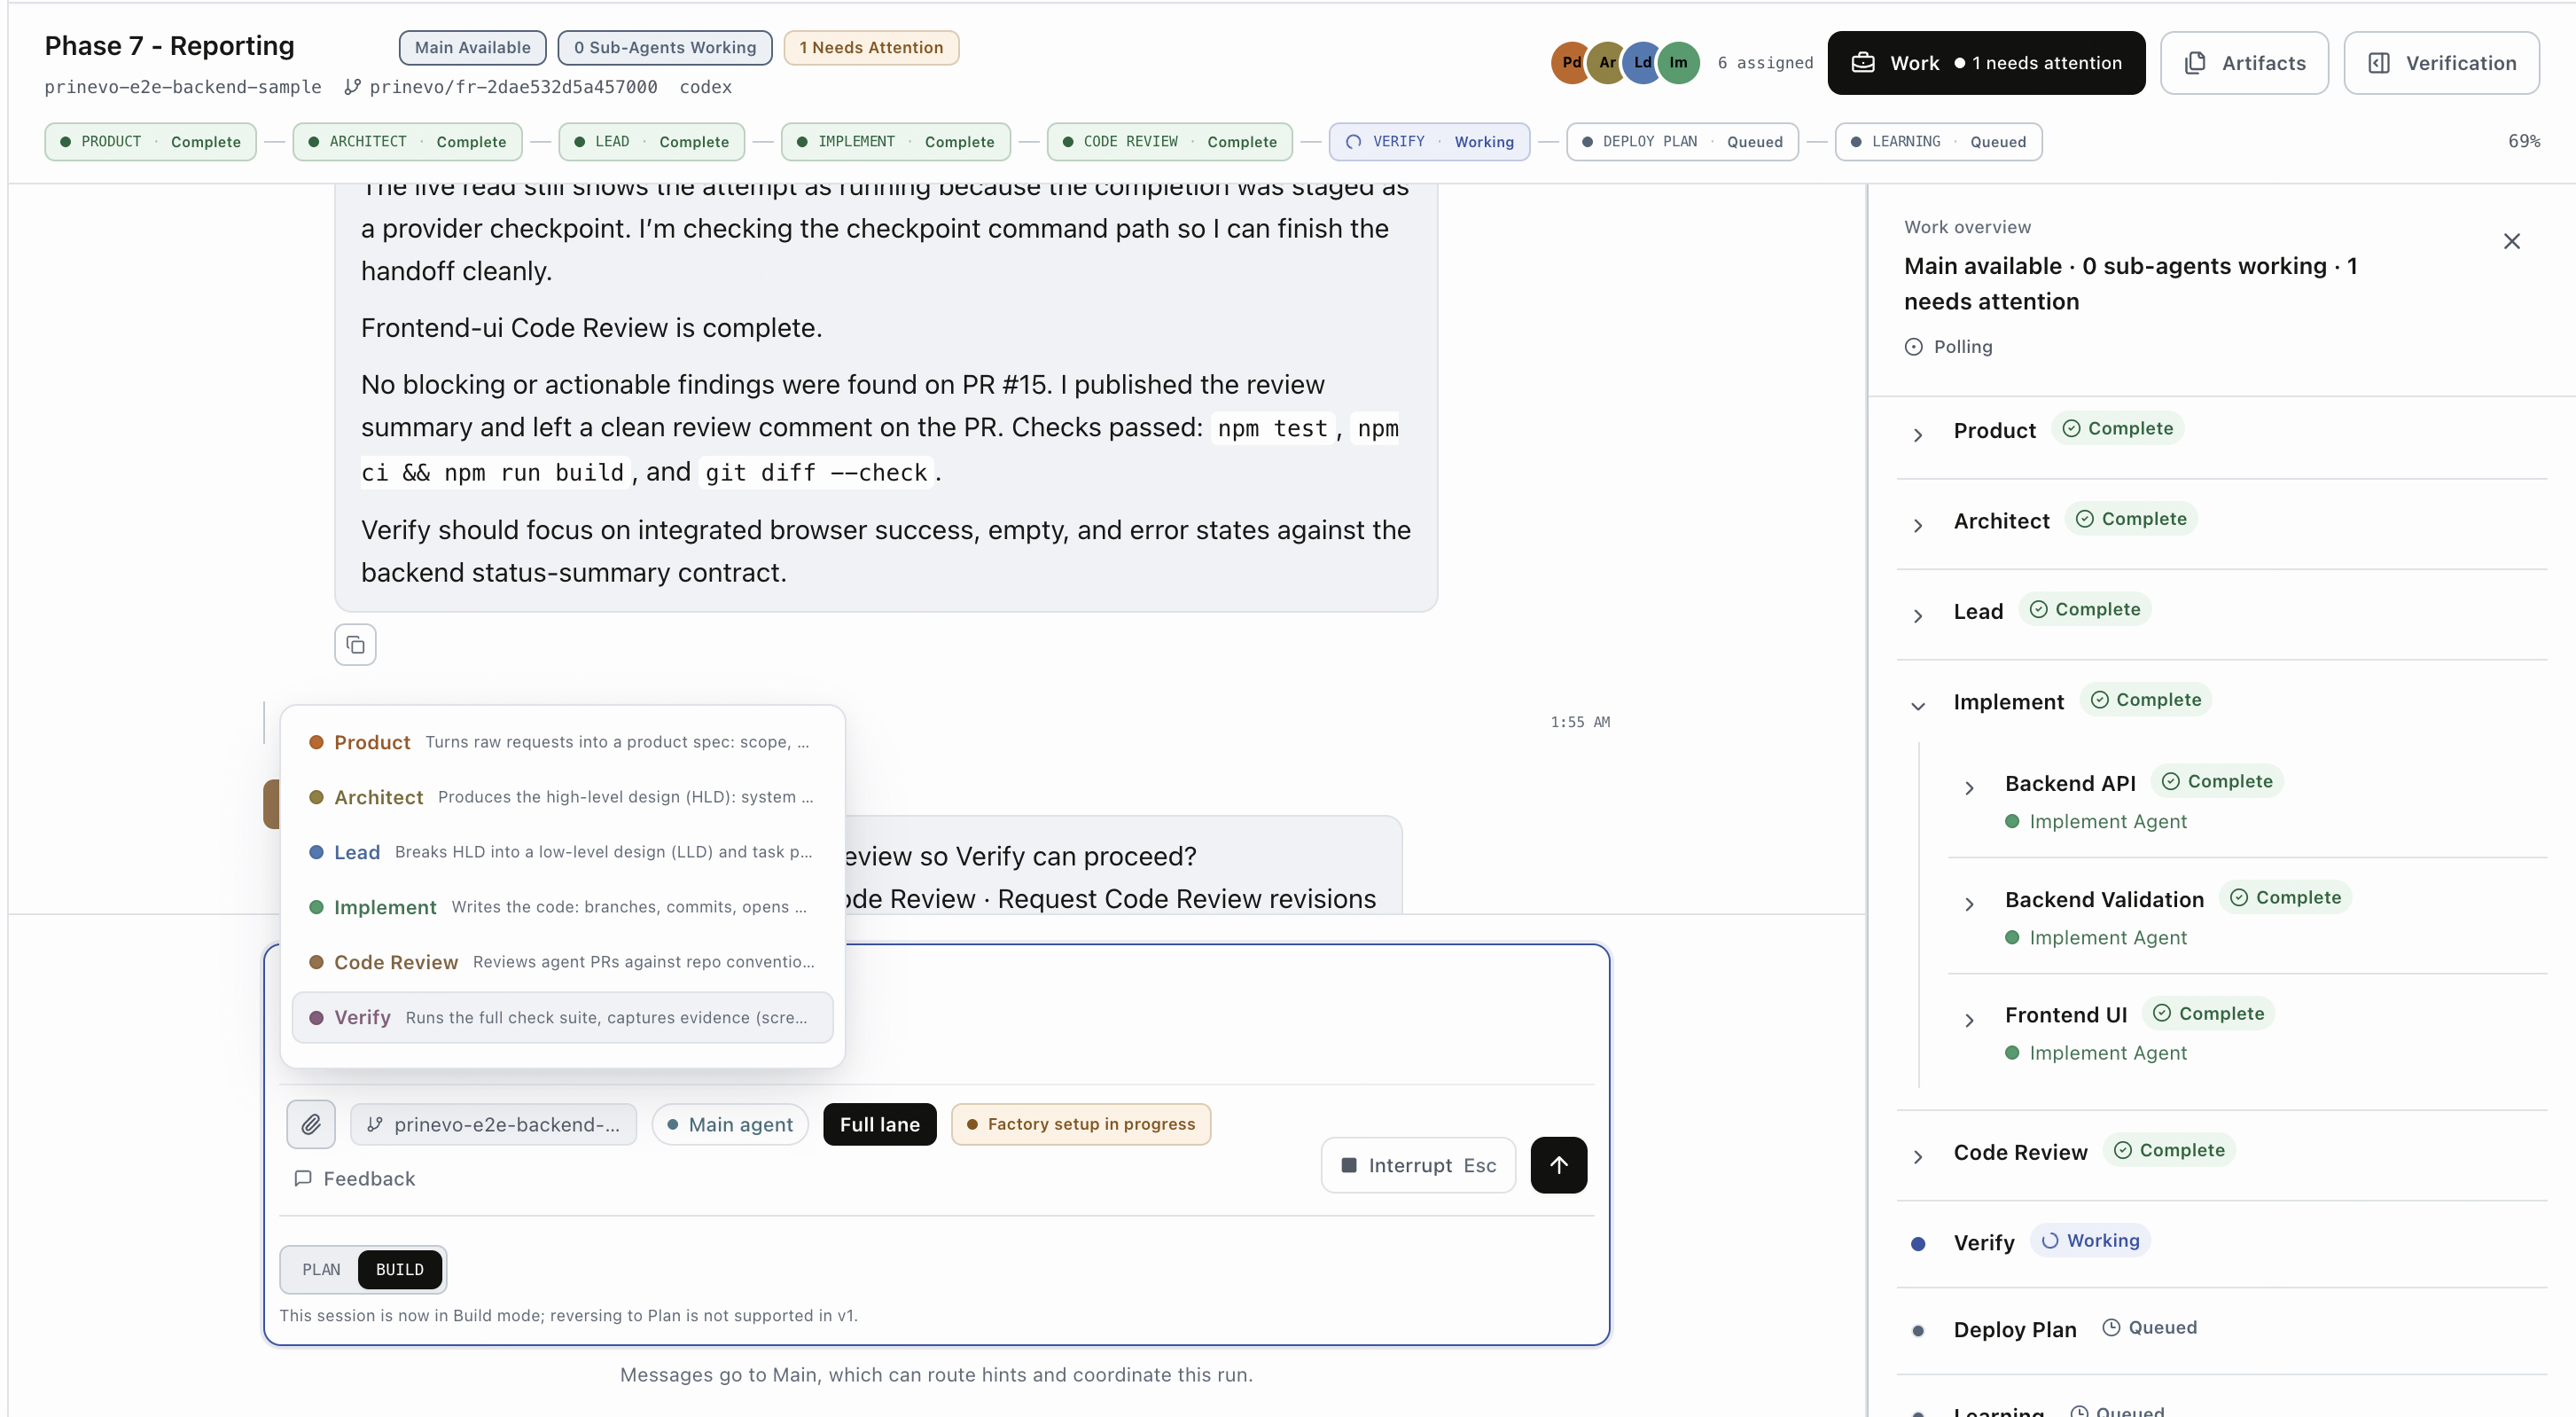The image size is (2576, 1417).
Task: Select BUILD mode
Action: [x=400, y=1269]
